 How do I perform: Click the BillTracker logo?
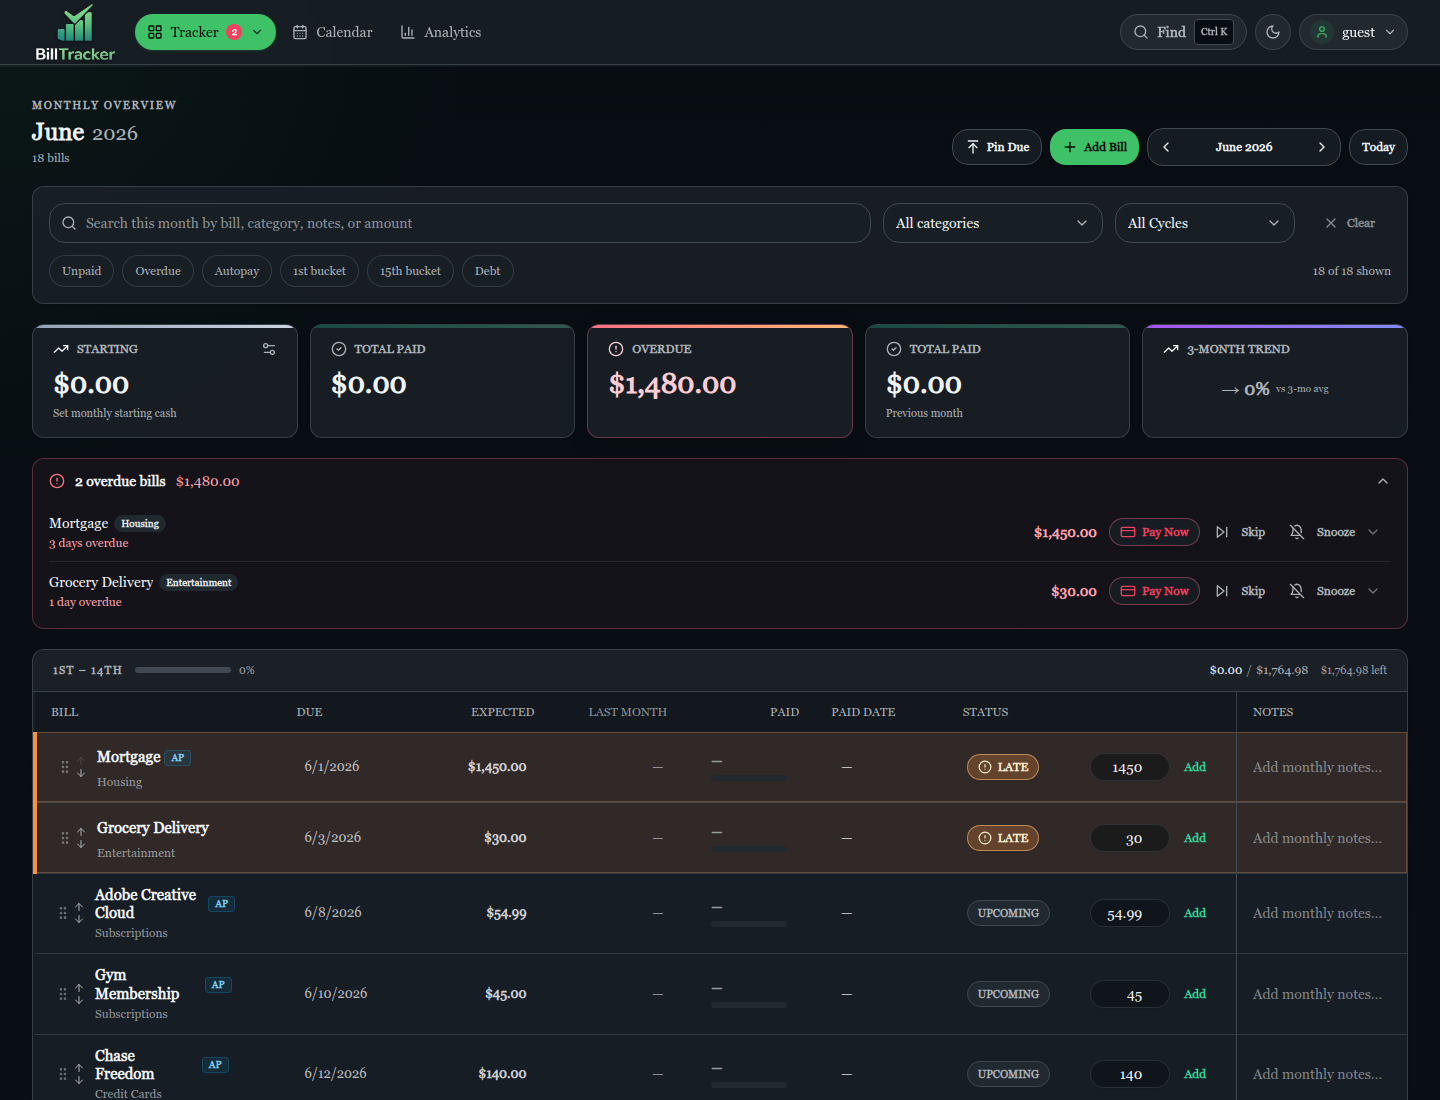point(75,32)
